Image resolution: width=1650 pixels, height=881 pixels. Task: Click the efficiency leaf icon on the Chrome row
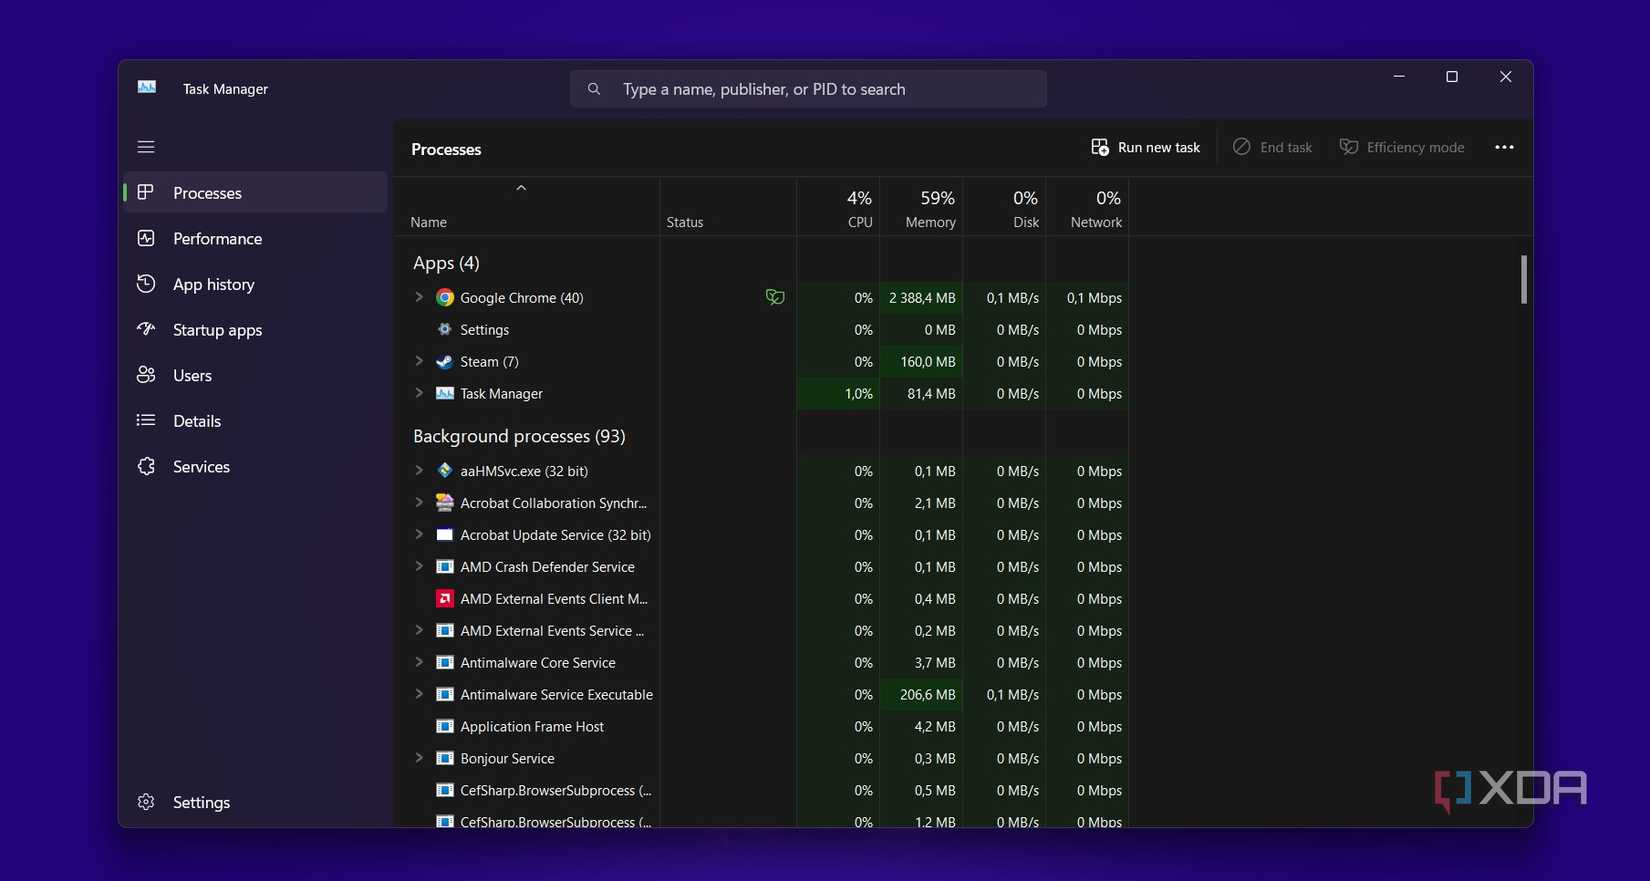click(775, 297)
